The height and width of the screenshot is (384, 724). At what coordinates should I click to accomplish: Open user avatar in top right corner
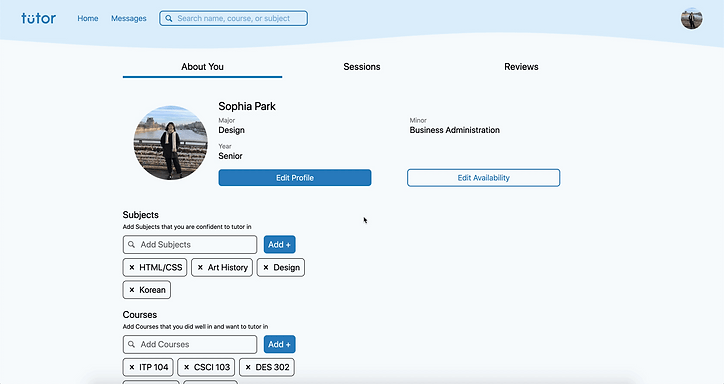(x=691, y=18)
